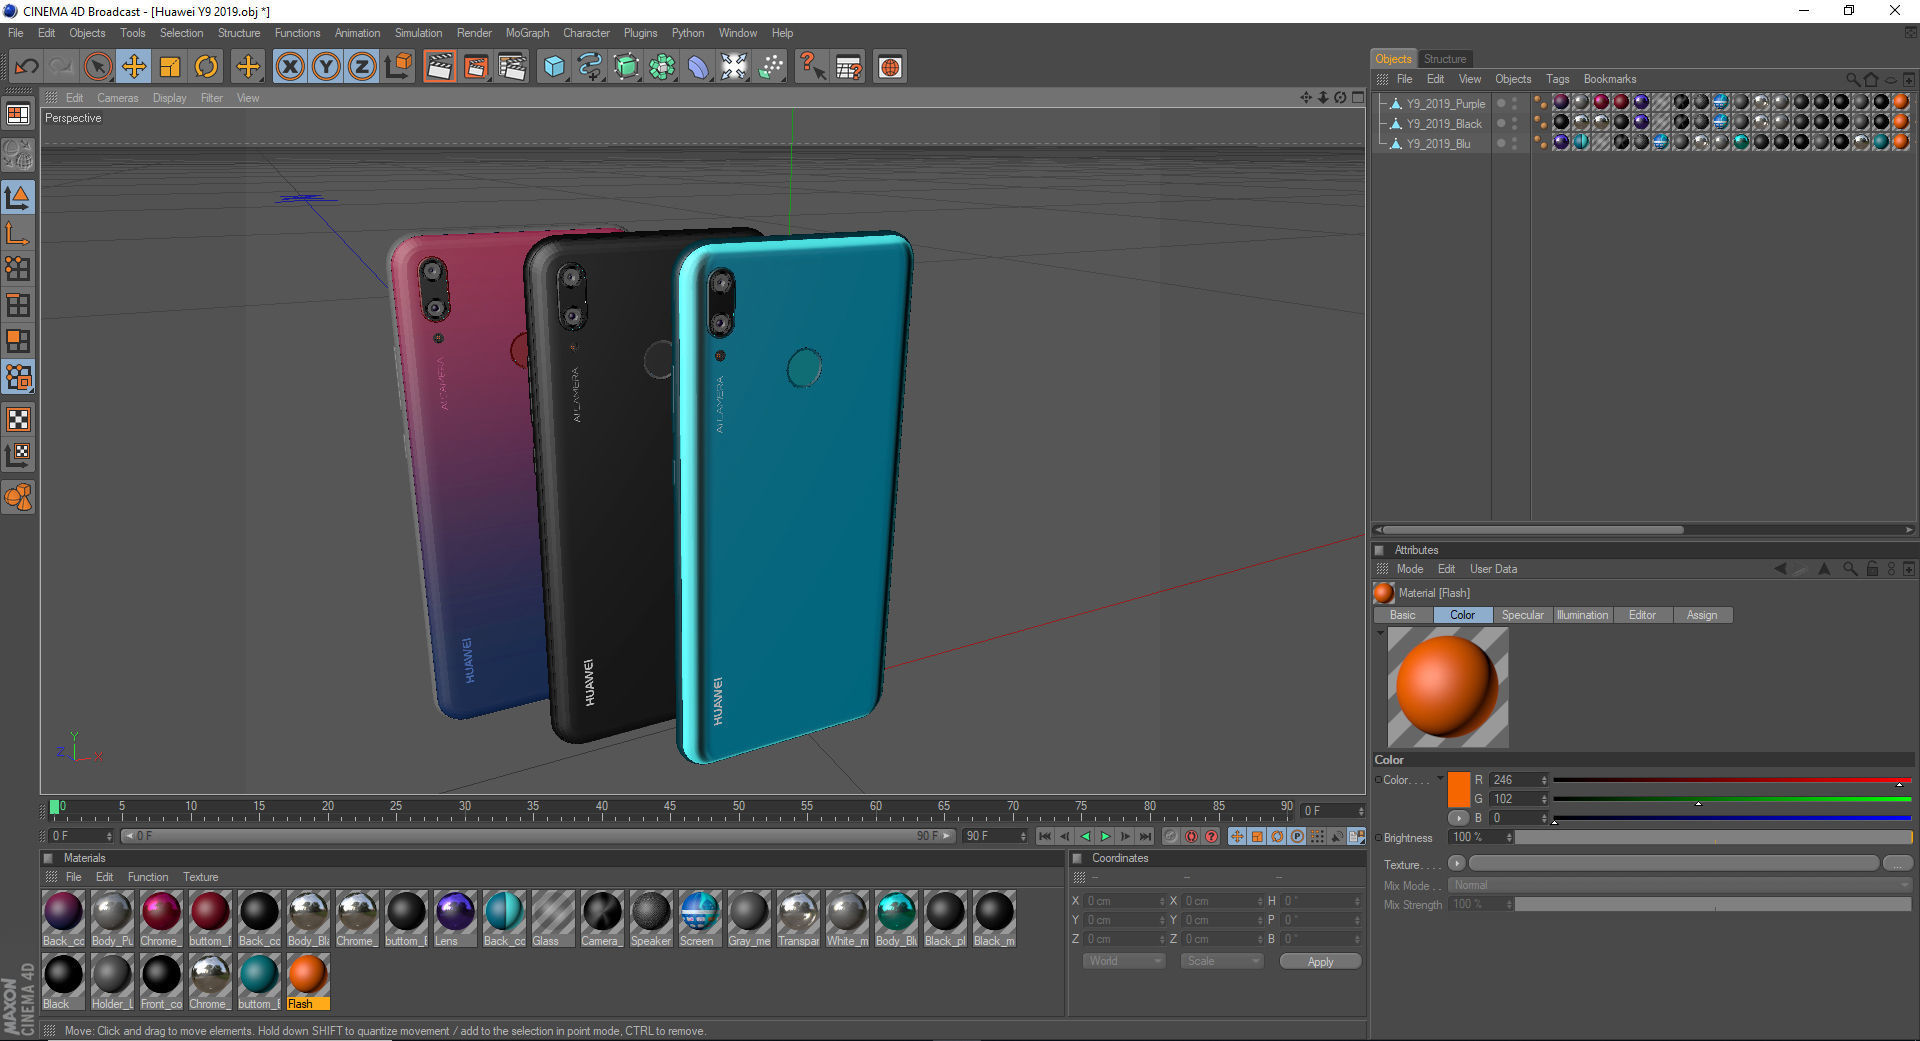Open the Render Settings icon
This screenshot has width=1920, height=1041.
(x=512, y=67)
